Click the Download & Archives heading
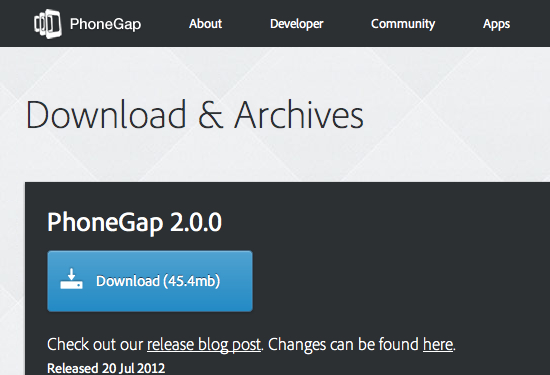Viewport: 550px width, 375px height. coord(195,114)
